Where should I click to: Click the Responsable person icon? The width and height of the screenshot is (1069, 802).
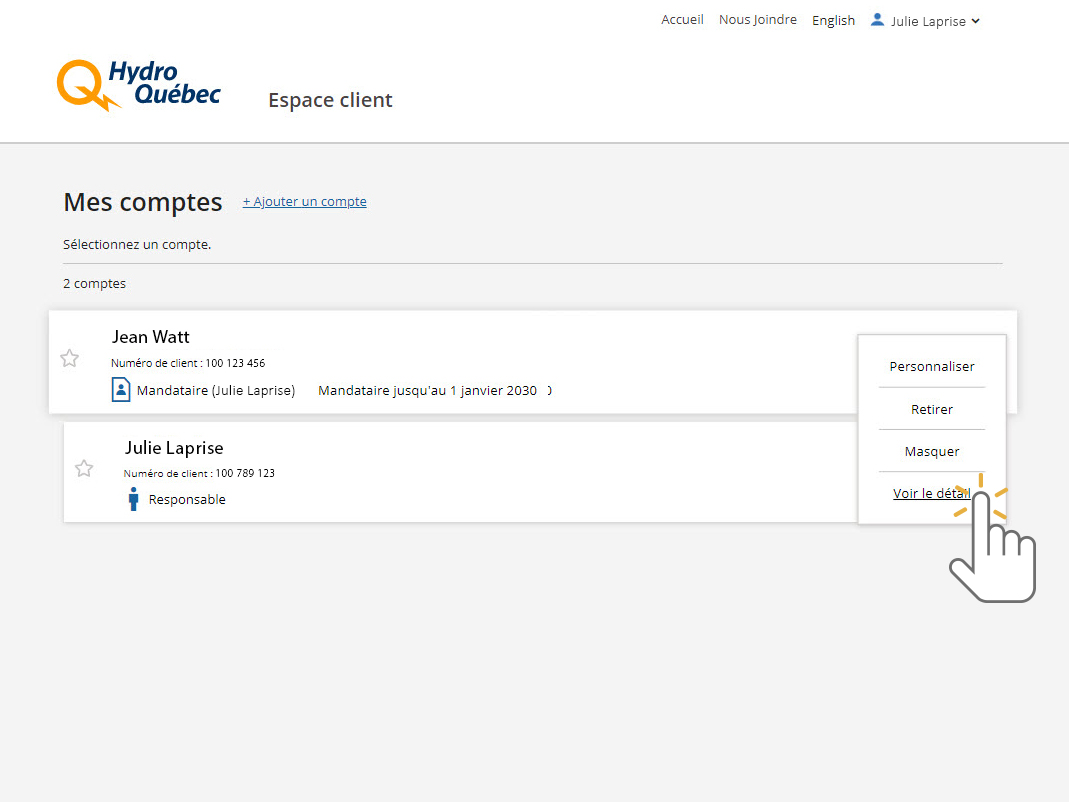point(133,499)
